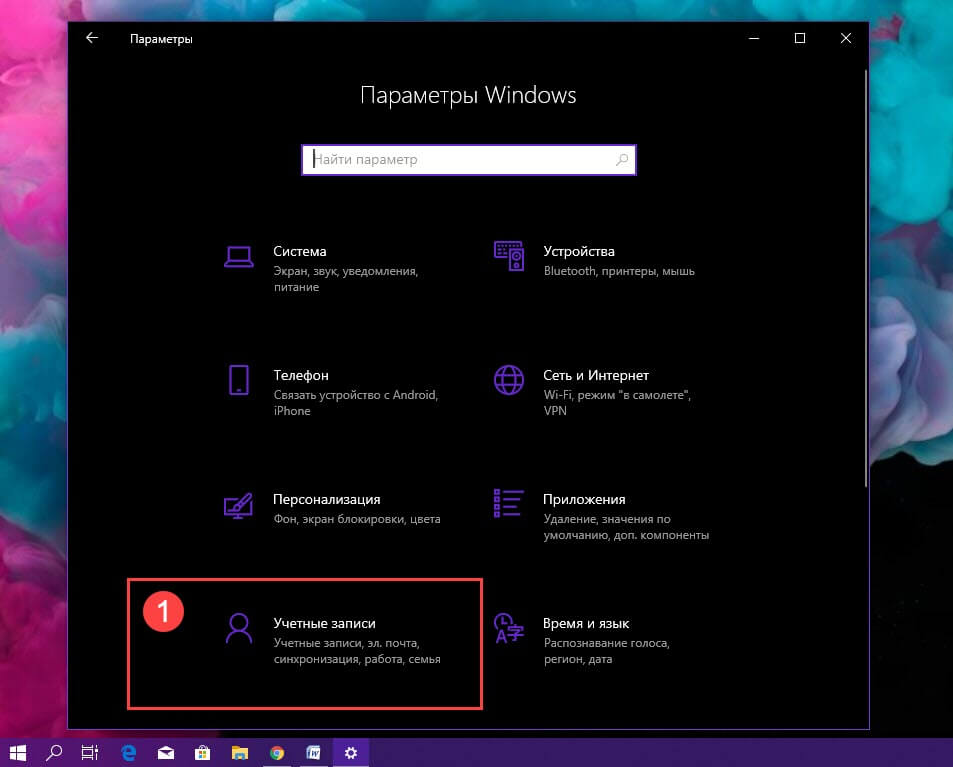Open the Word-like app on the taskbar

pos(313,753)
